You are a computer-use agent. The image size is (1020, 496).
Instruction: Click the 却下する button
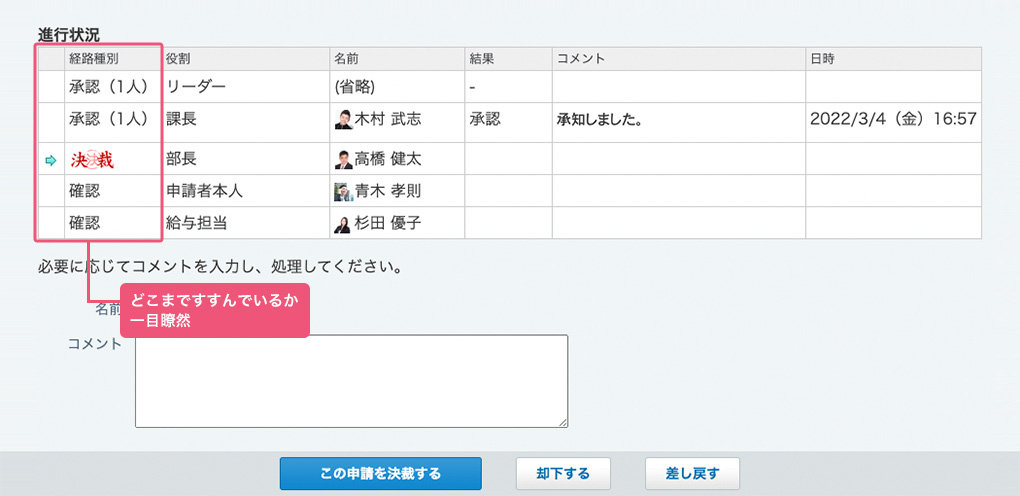point(563,473)
